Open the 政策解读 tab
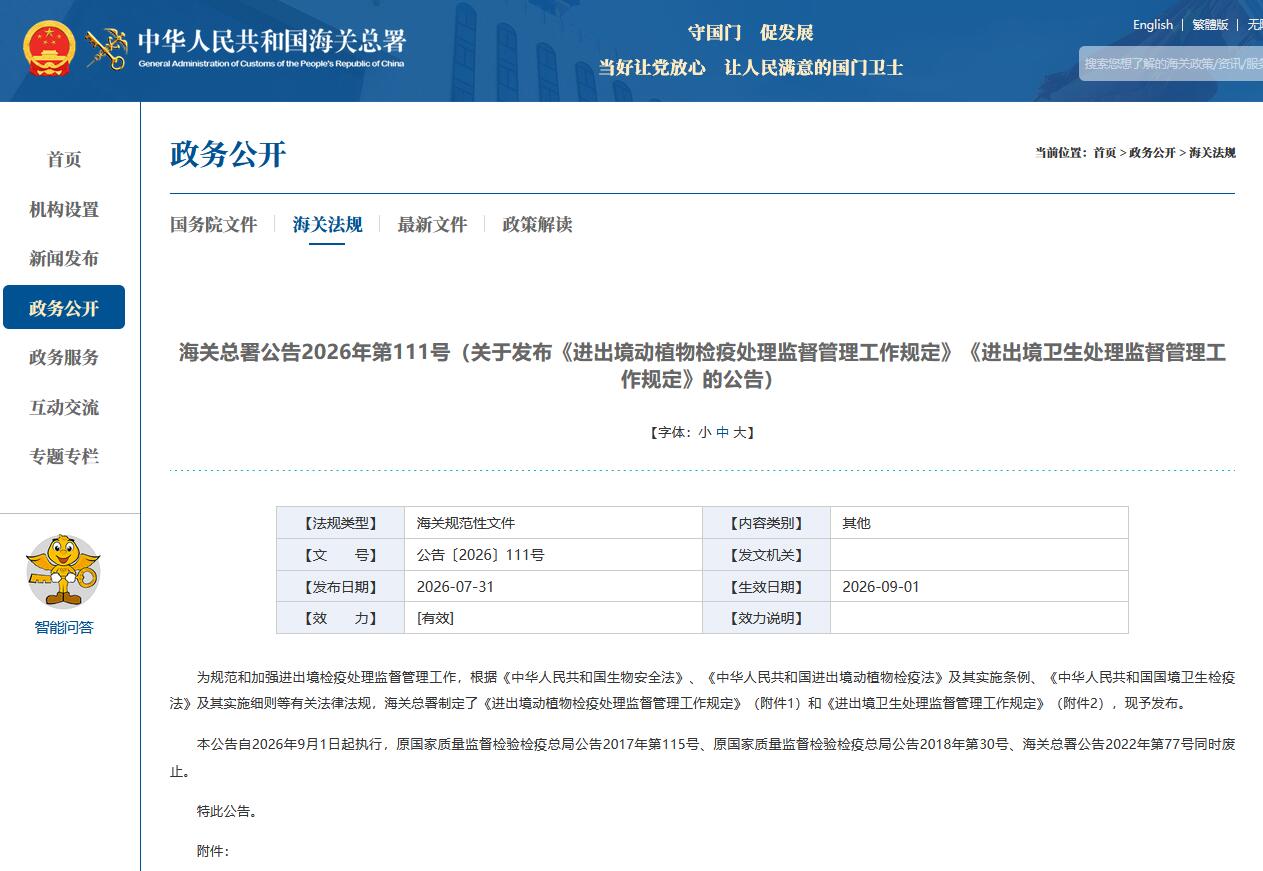Viewport: 1263px width, 871px height. pos(537,225)
